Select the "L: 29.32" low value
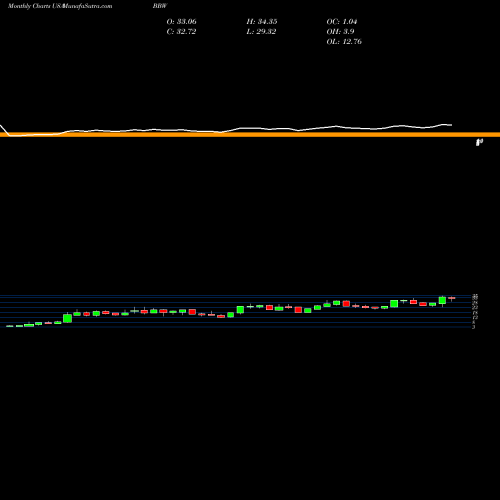This screenshot has height=500, width=500. 261,31
